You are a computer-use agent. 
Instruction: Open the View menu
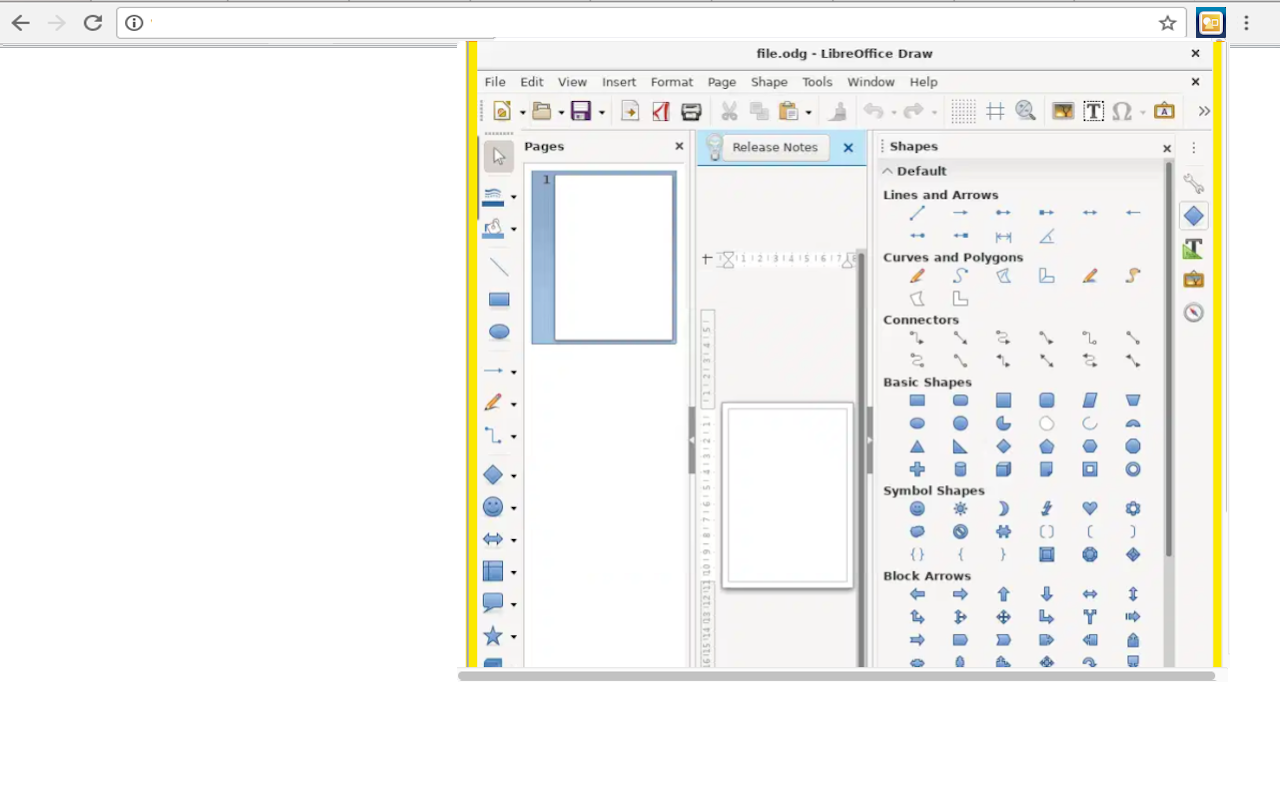(x=572, y=82)
